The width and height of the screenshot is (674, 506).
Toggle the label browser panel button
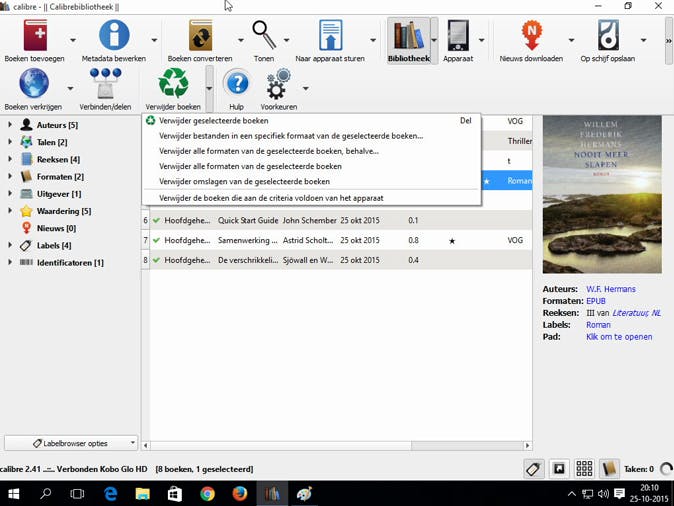point(535,469)
